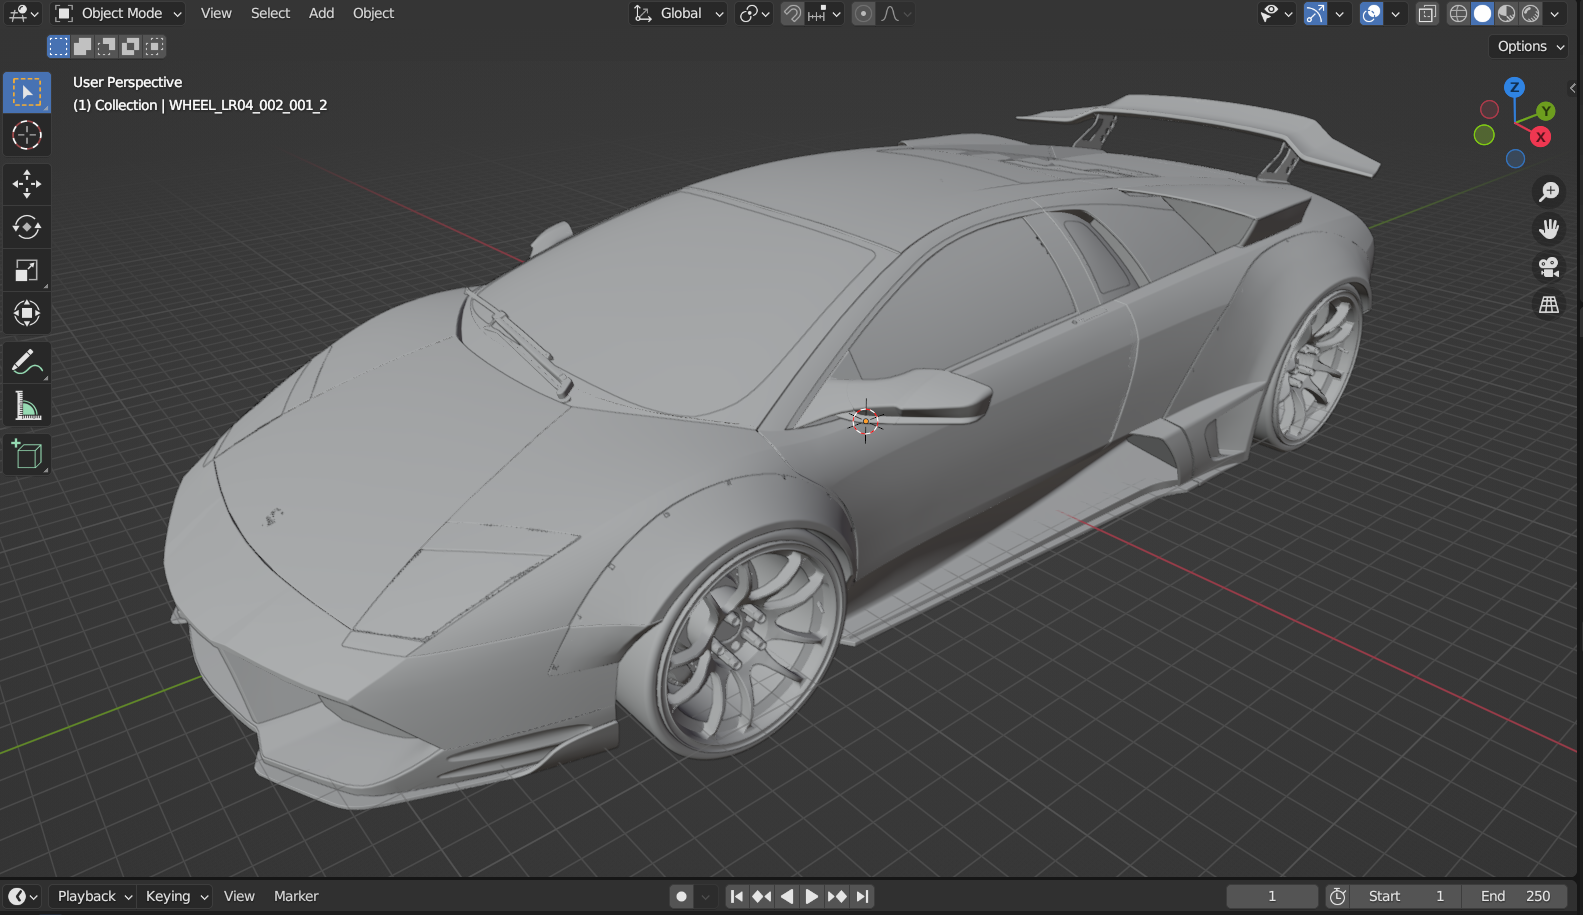The width and height of the screenshot is (1583, 915).
Task: Activate the combined Transform tool
Action: (x=27, y=313)
